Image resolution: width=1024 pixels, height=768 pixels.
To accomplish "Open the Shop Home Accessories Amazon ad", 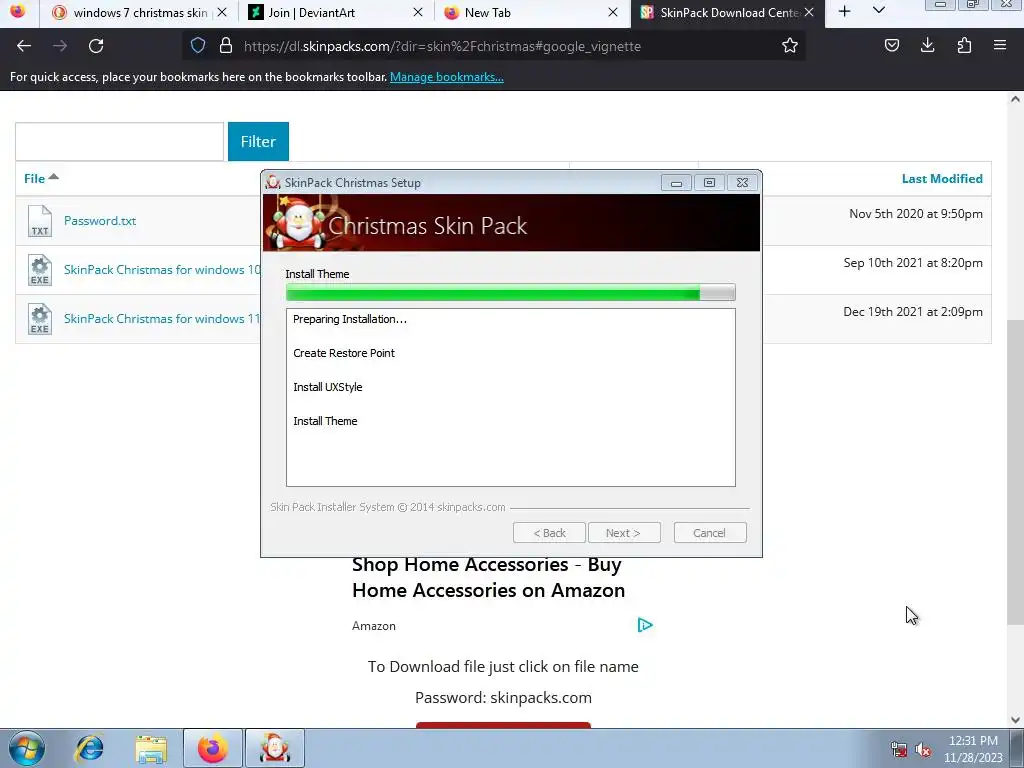I will (488, 577).
